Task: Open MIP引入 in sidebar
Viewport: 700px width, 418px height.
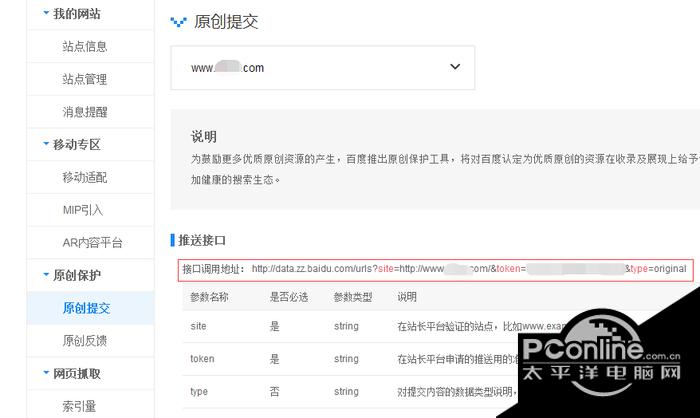Action: 83,210
